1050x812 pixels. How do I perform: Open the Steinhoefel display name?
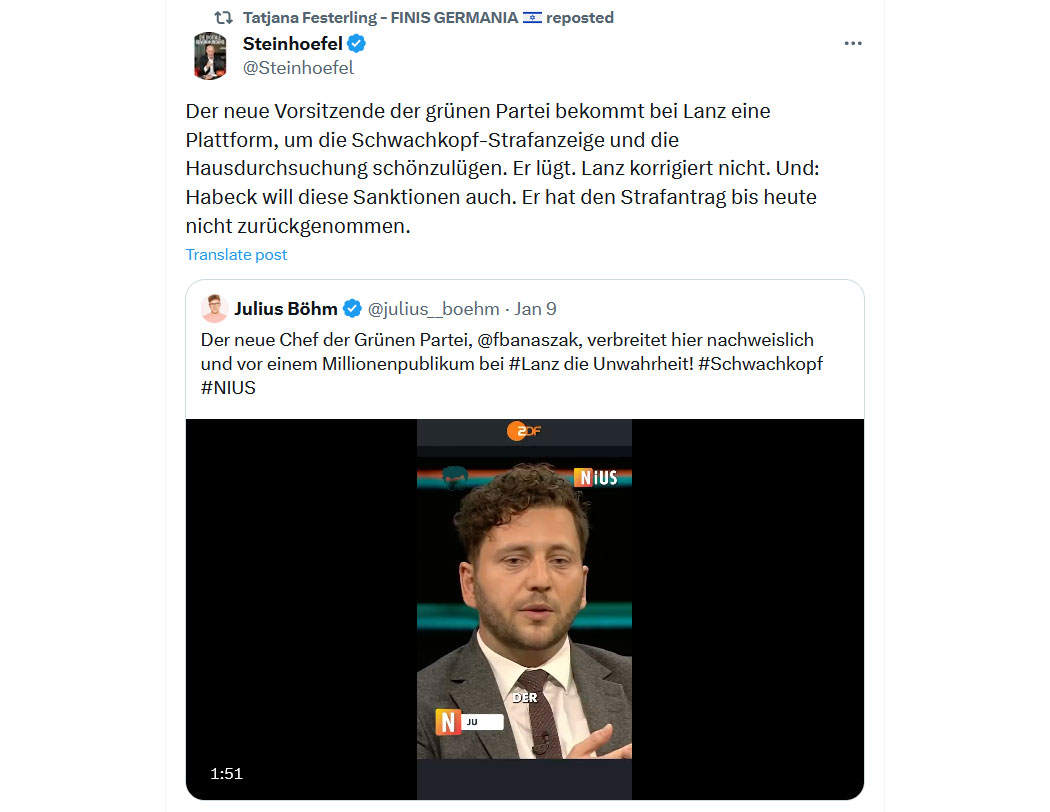(293, 44)
